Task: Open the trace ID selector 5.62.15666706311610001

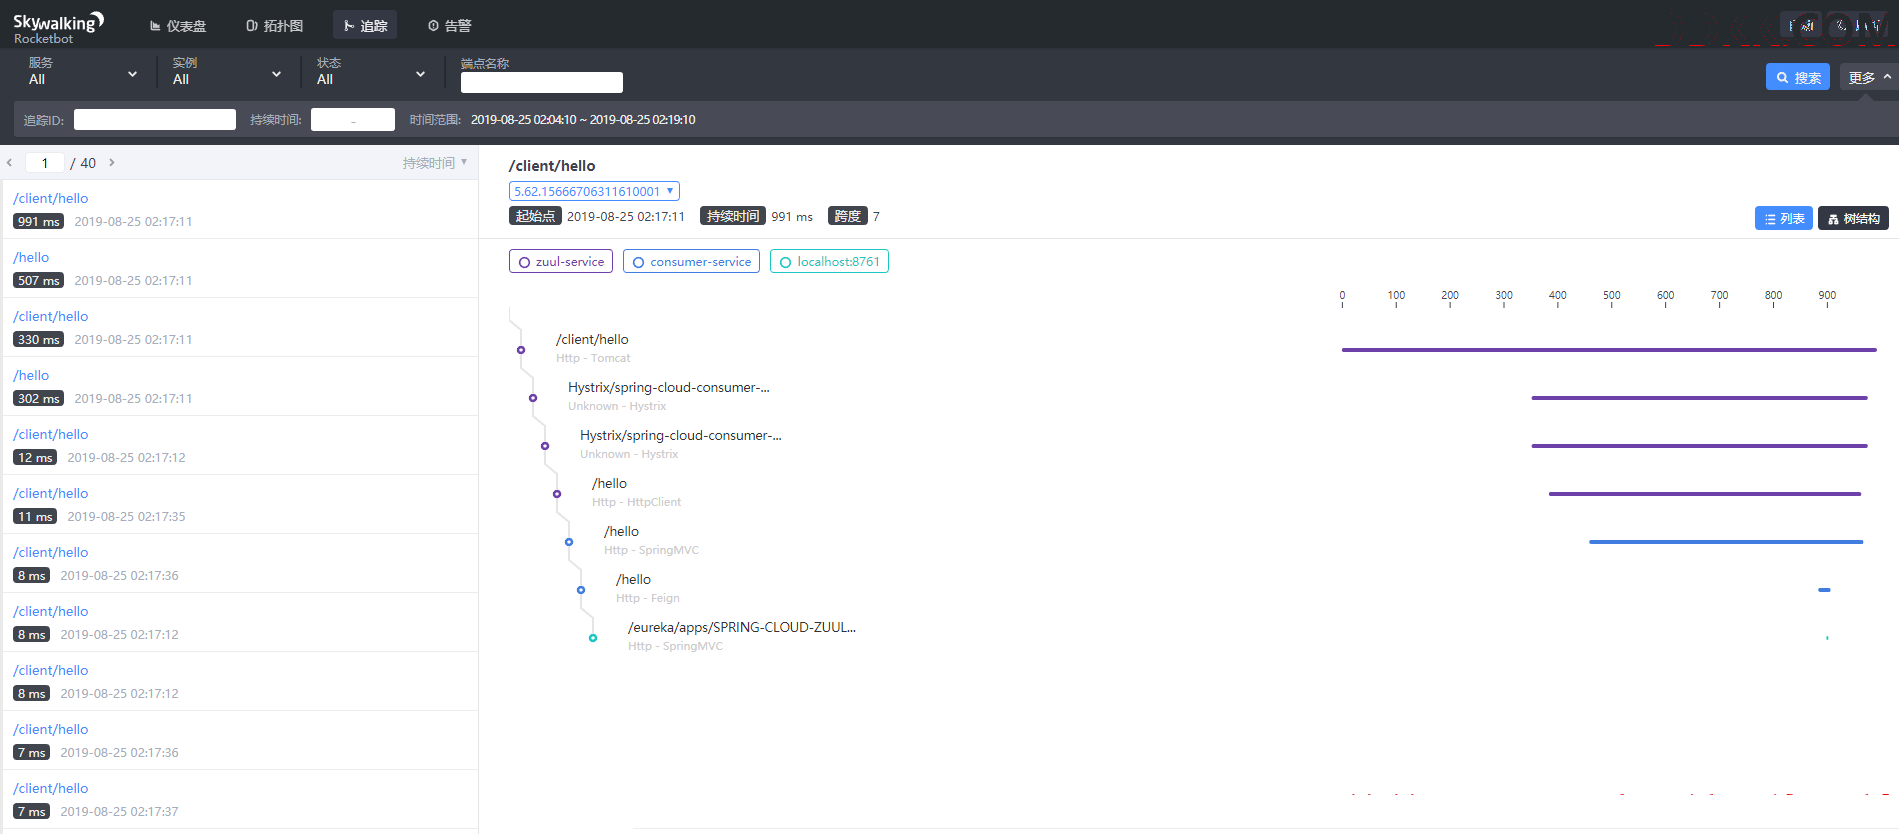Action: tap(594, 191)
